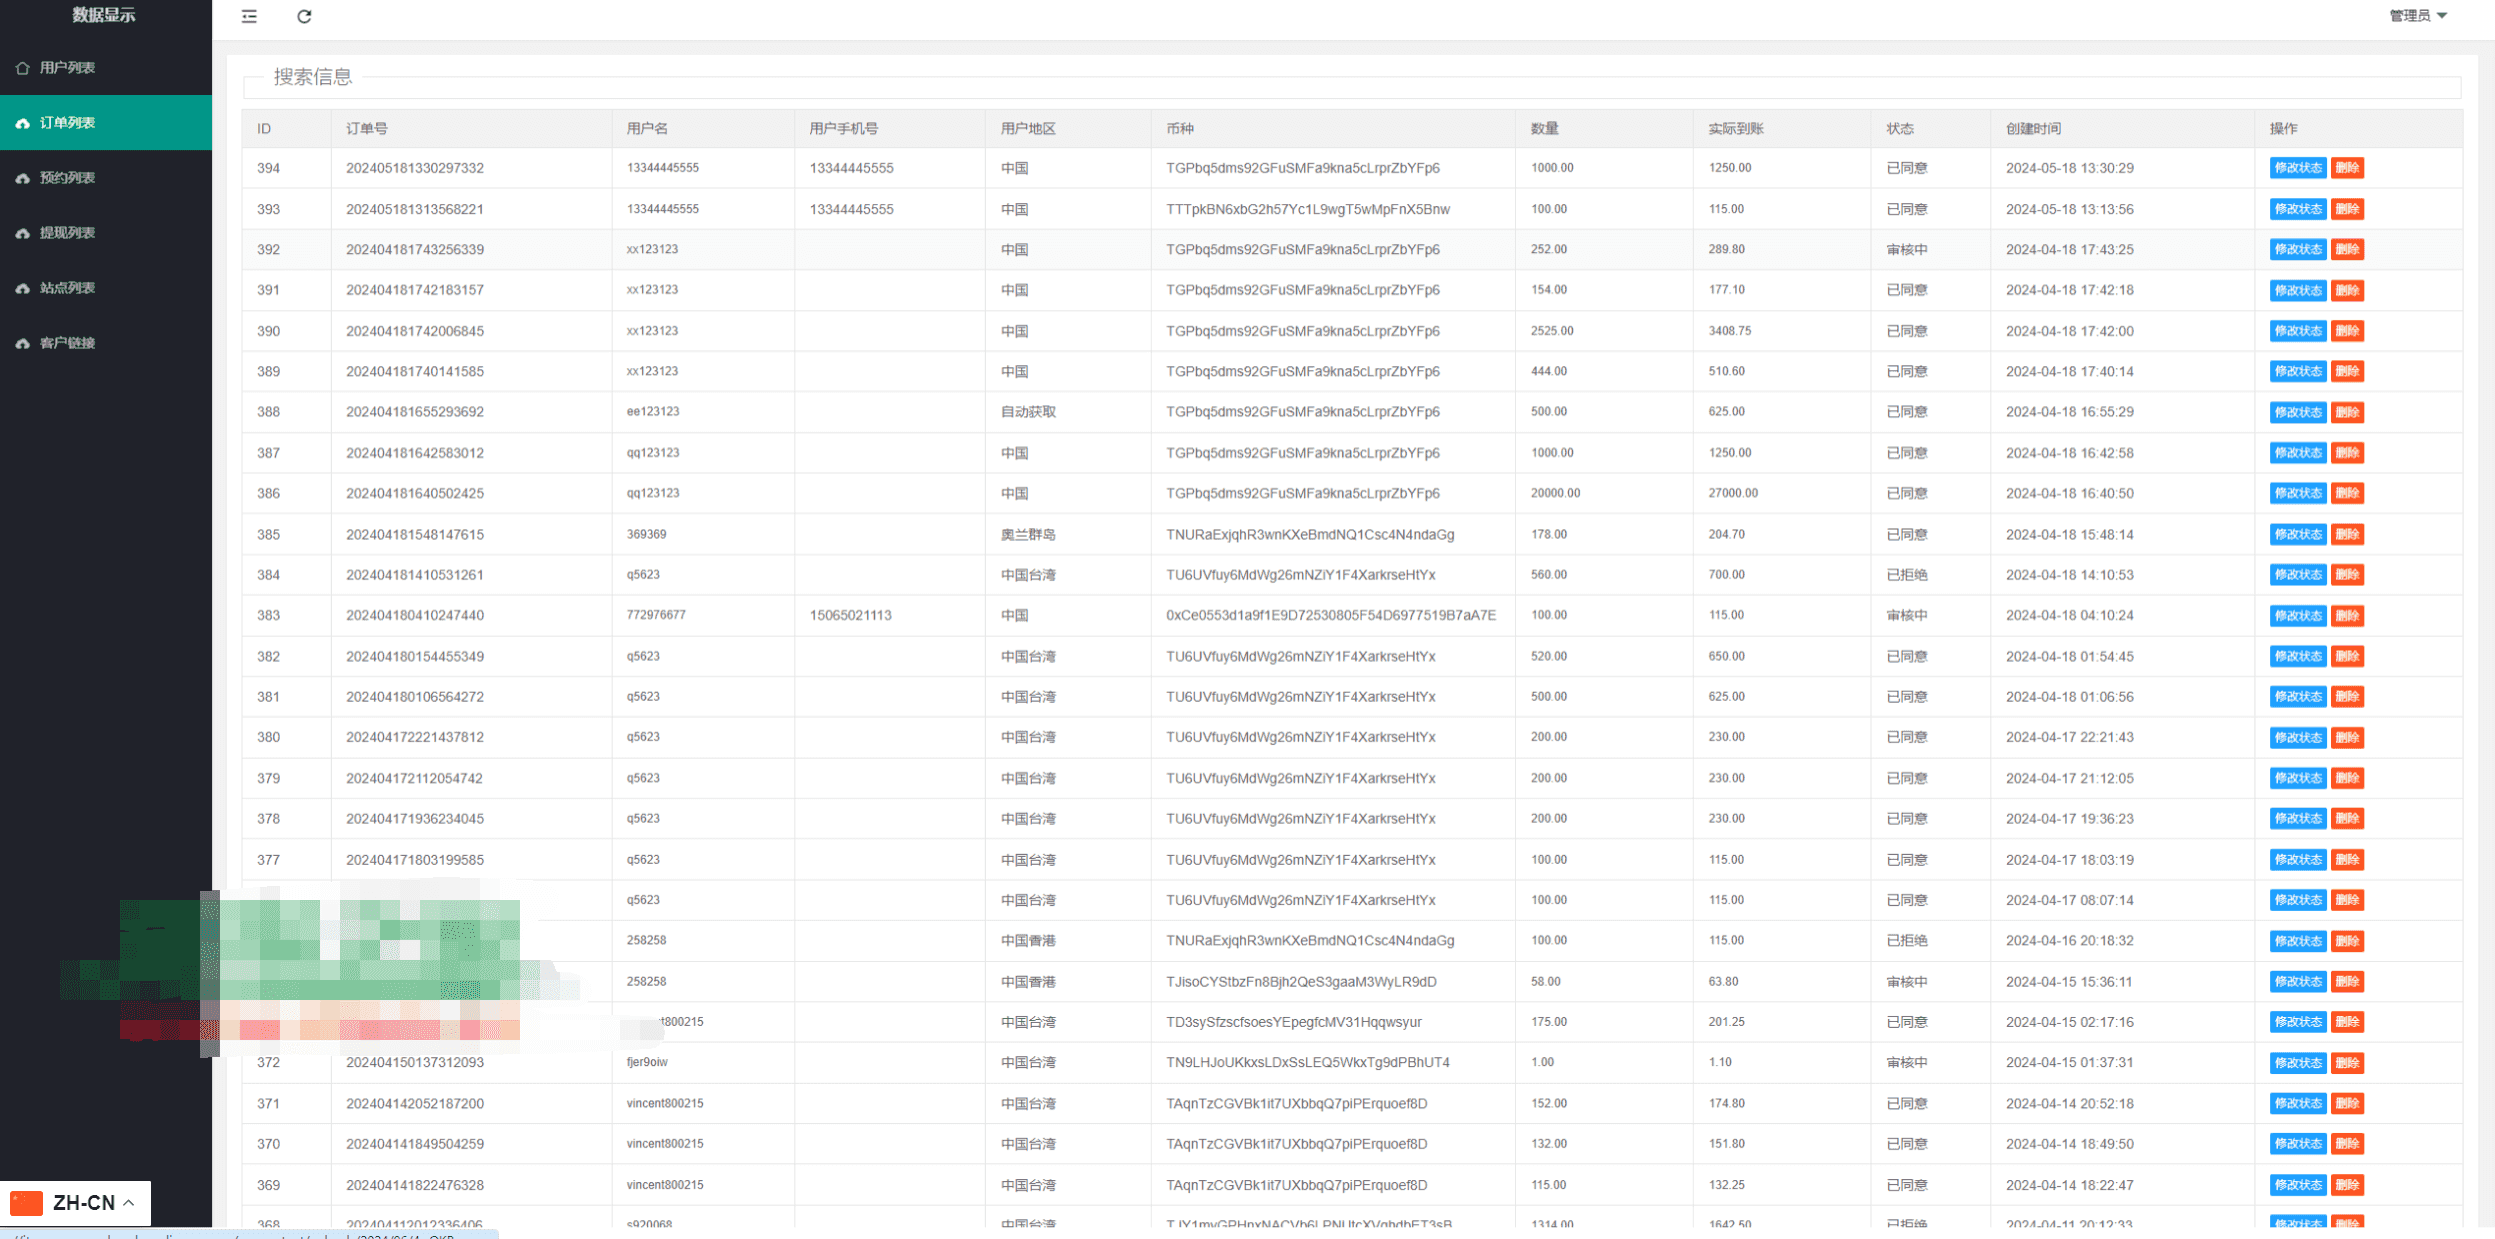Click the cloud icon beside 预约列表
The height and width of the screenshot is (1239, 2495).
point(23,178)
